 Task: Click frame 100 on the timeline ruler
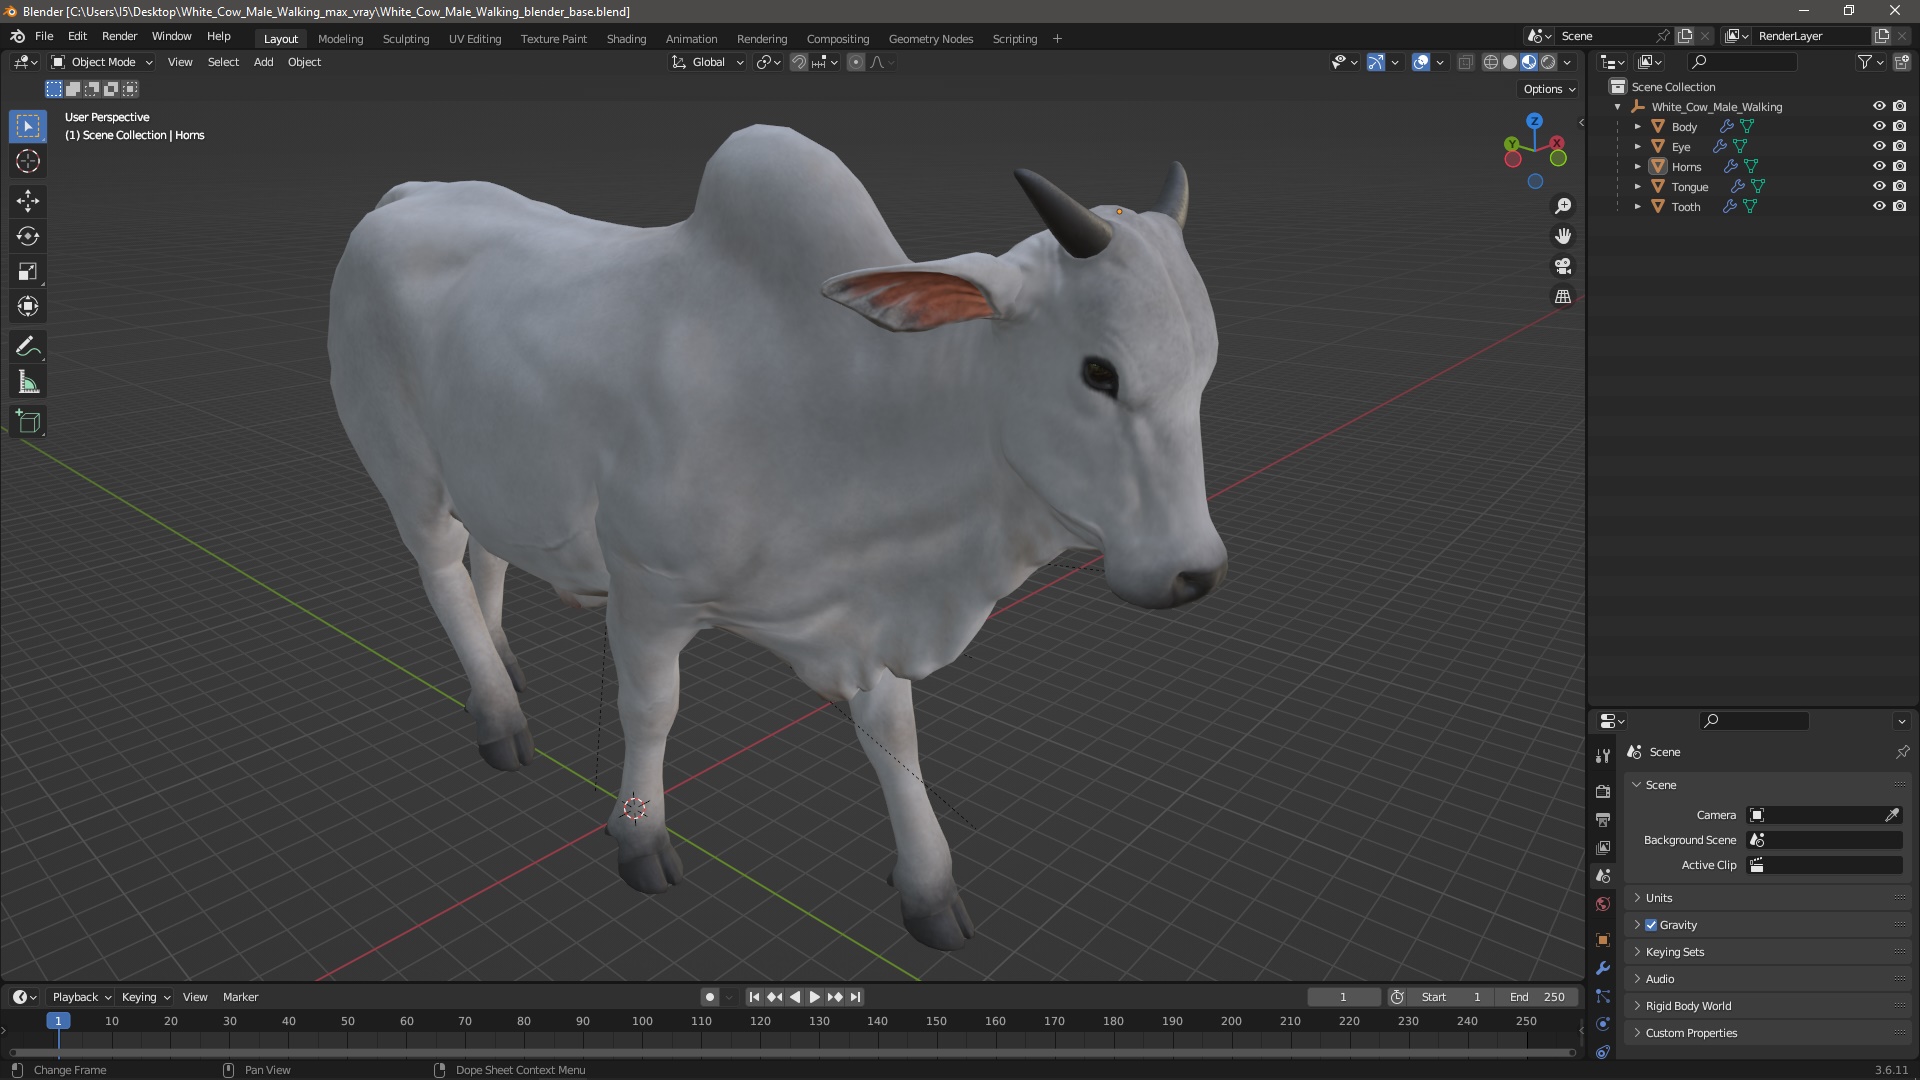click(642, 1021)
